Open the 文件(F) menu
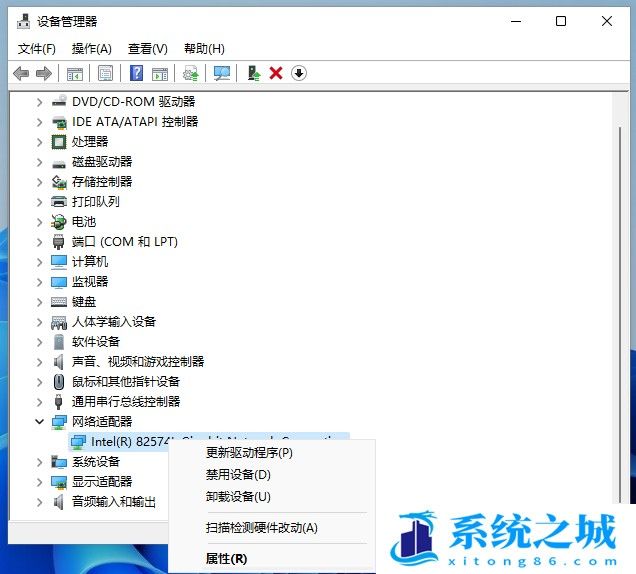This screenshot has height=574, width=636. click(37, 49)
